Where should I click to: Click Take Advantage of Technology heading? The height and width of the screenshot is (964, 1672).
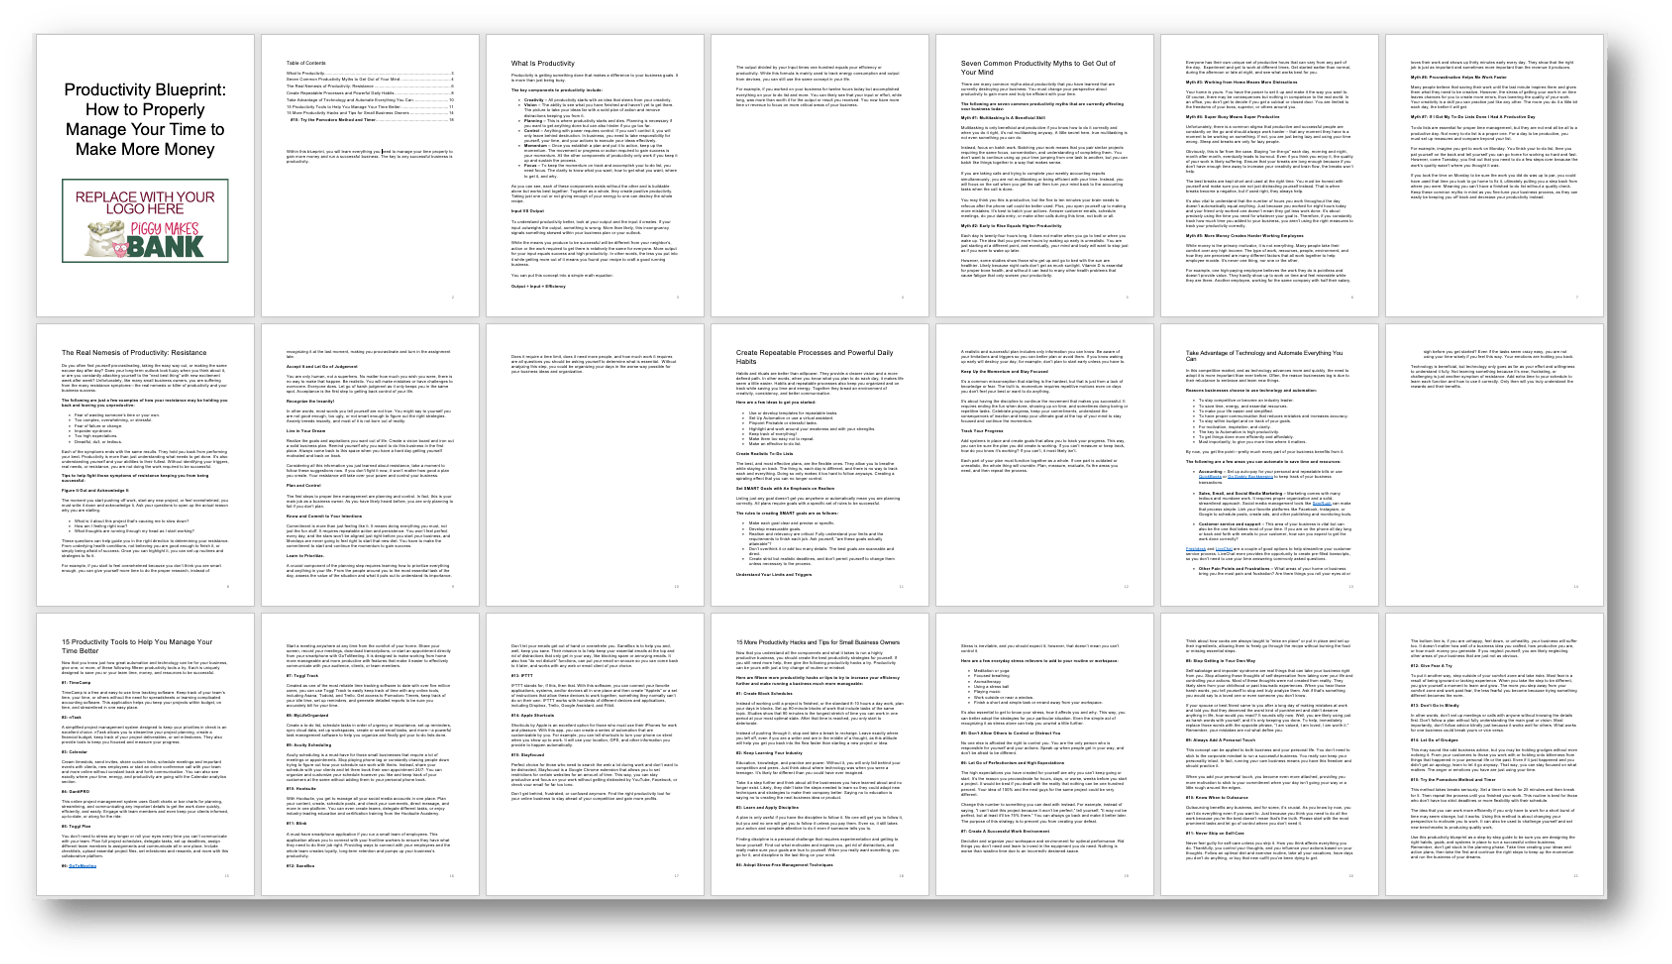1265,357
